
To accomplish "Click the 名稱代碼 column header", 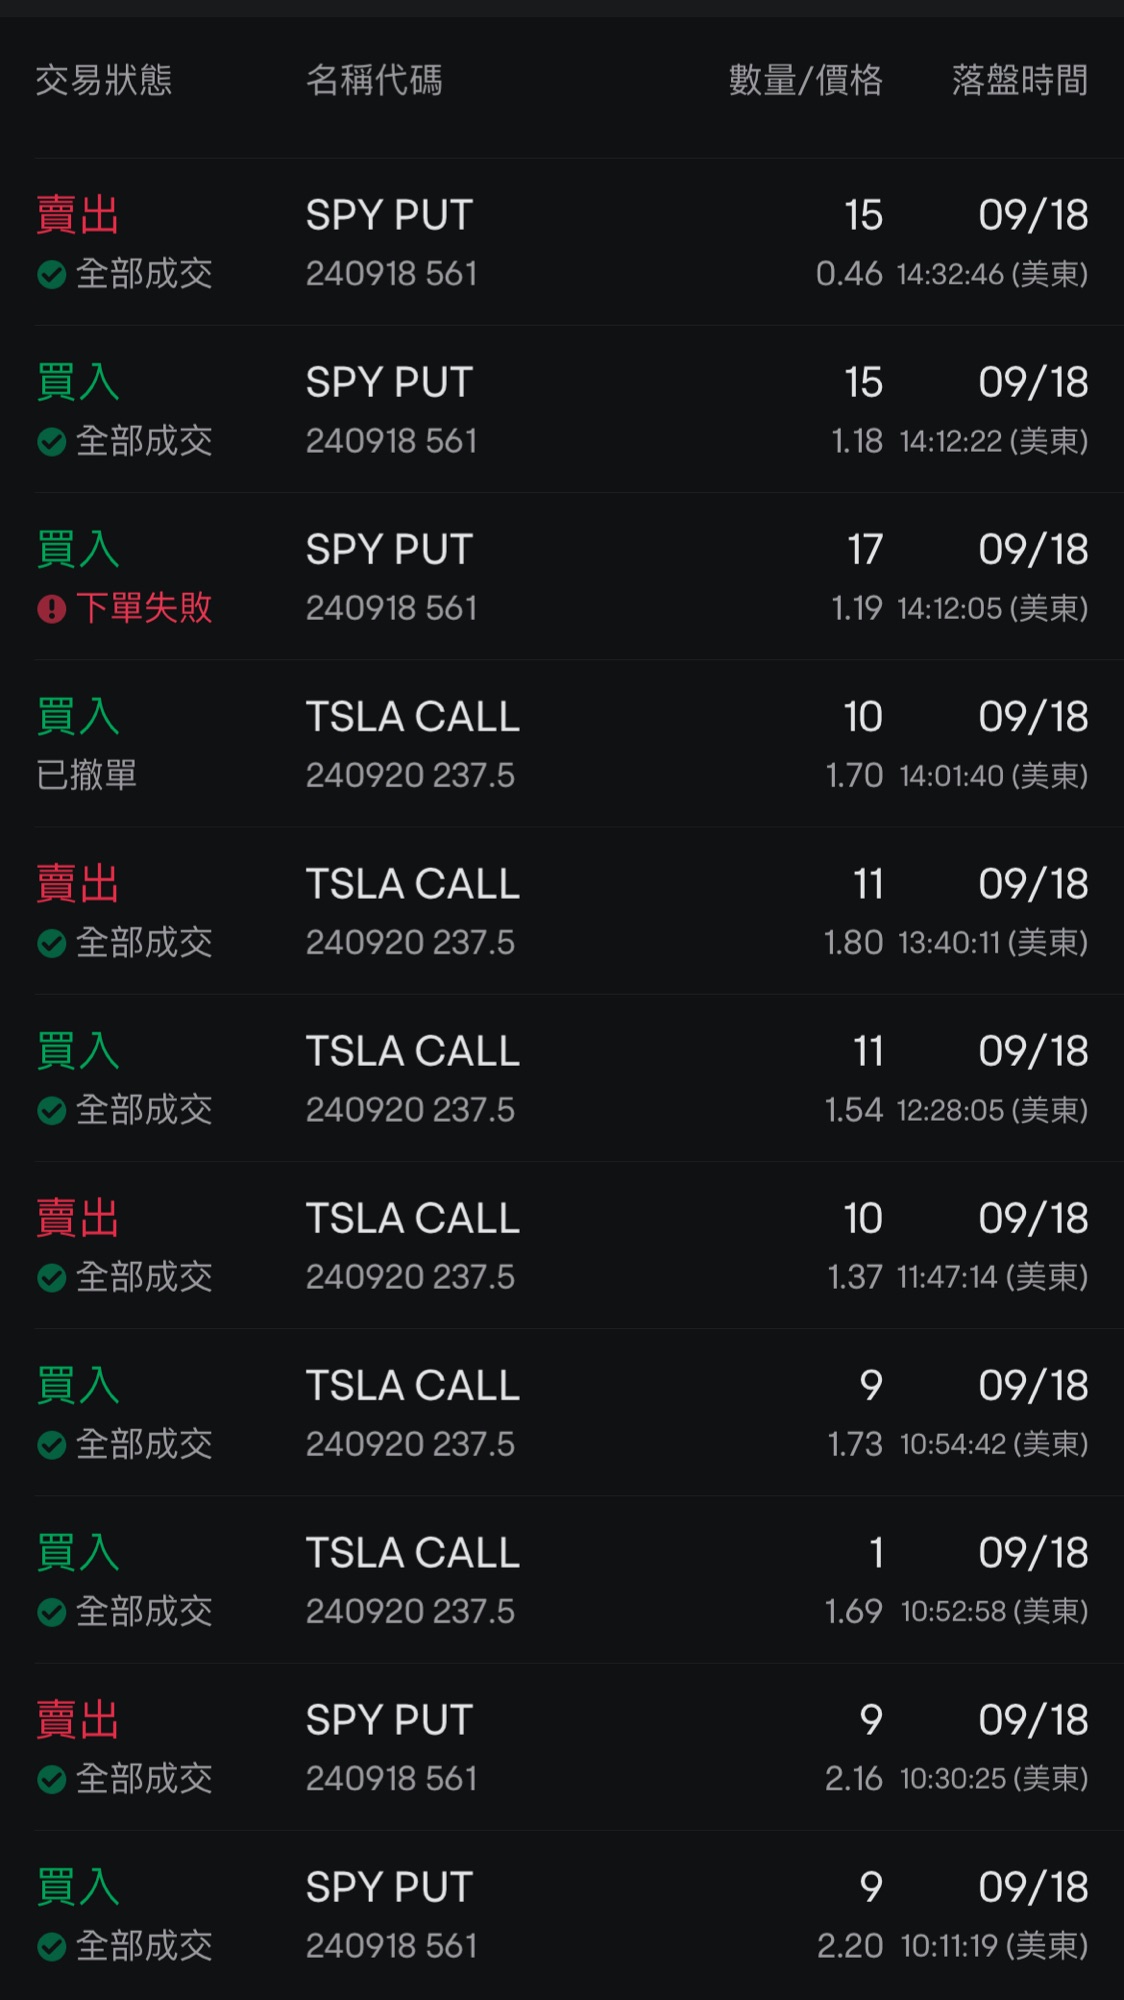I will click(374, 80).
